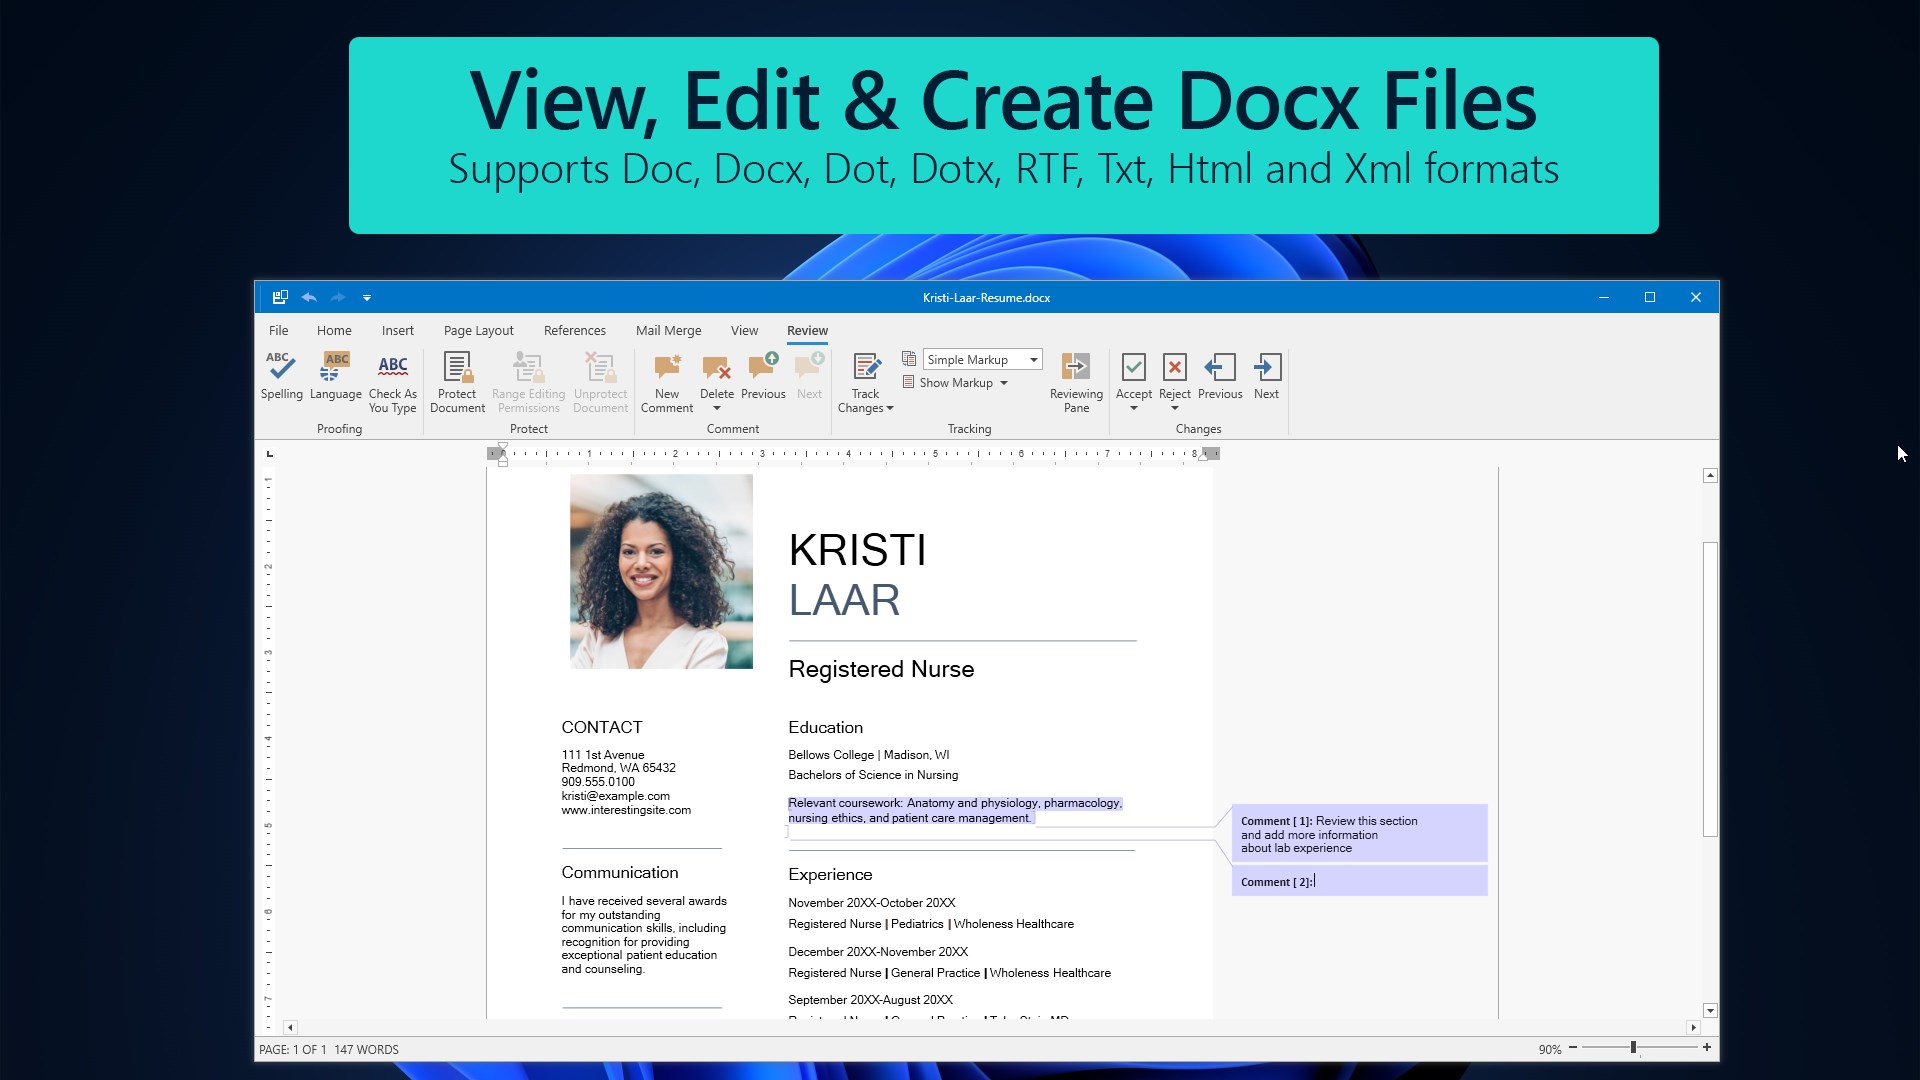The image size is (1920, 1080).
Task: Expand the Delete comment dropdown
Action: tap(717, 408)
